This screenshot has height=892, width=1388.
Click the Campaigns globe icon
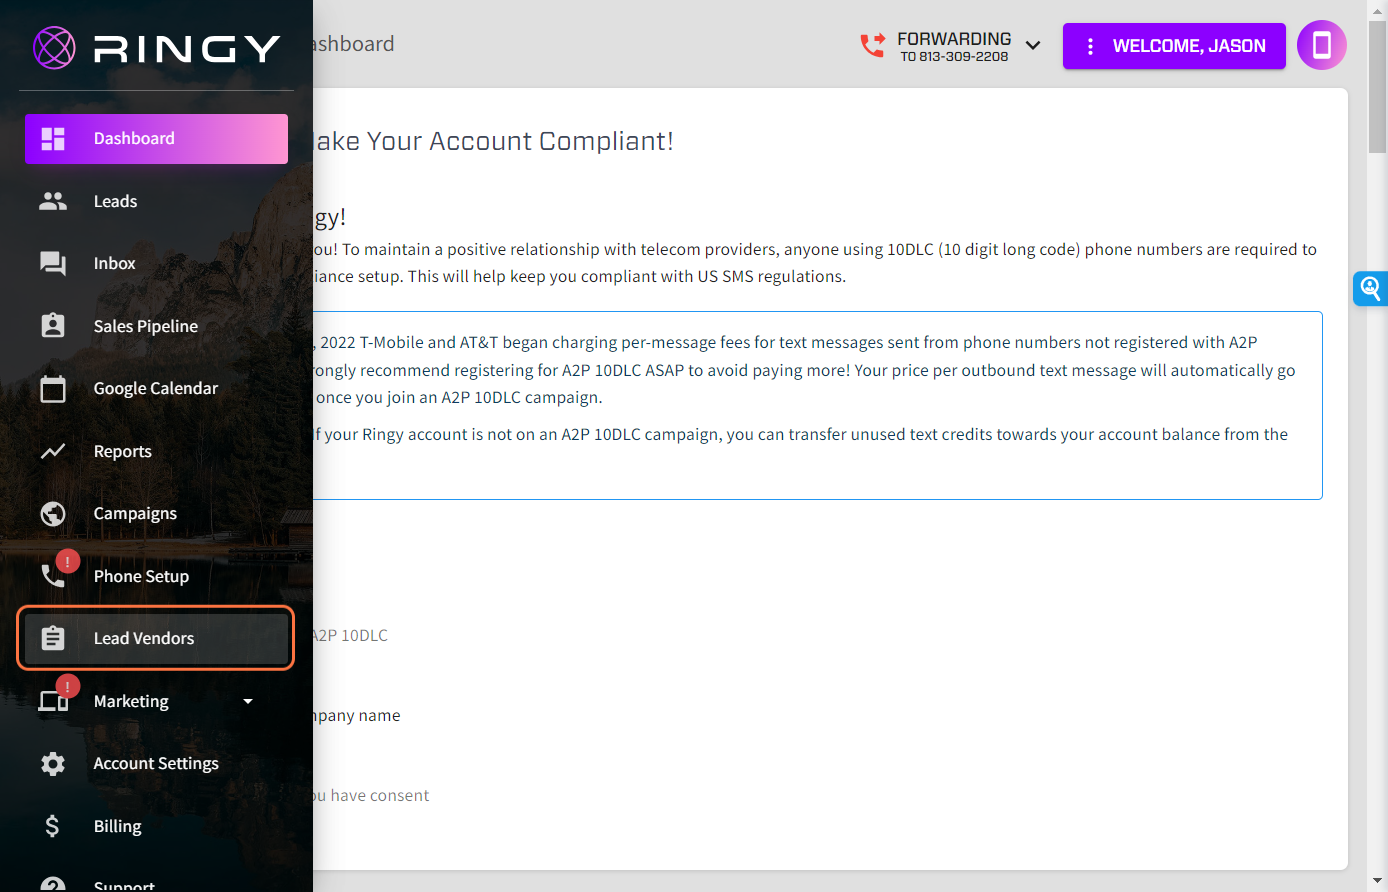click(x=53, y=514)
